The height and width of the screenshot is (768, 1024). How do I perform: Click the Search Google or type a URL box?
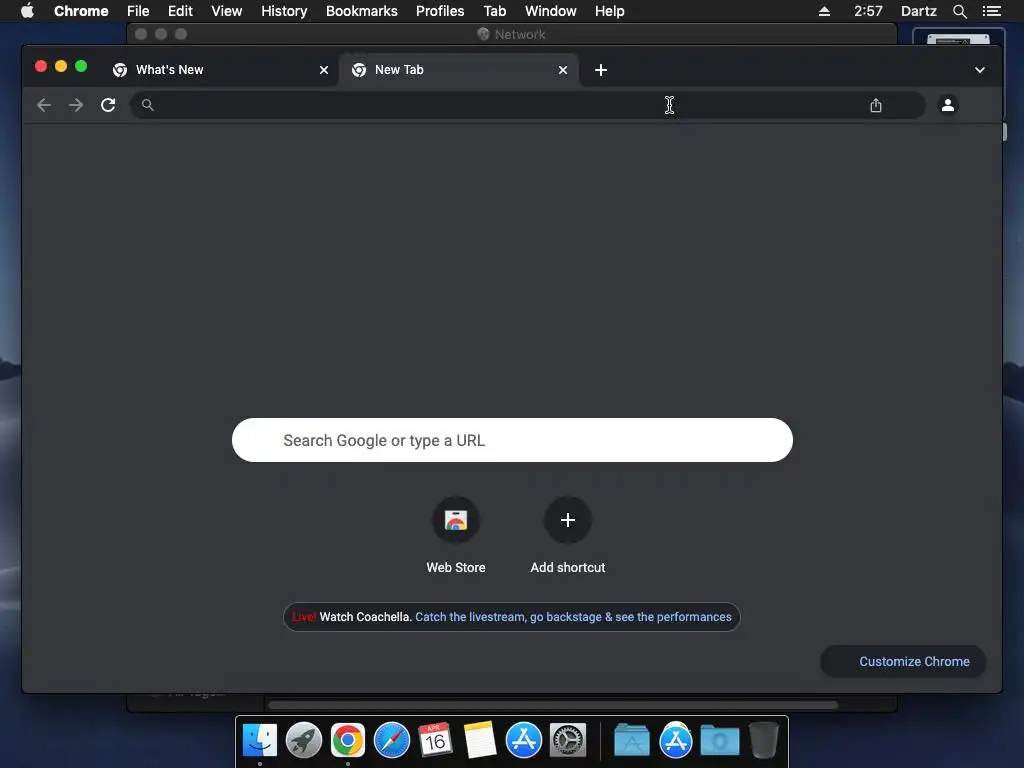pyautogui.click(x=512, y=440)
